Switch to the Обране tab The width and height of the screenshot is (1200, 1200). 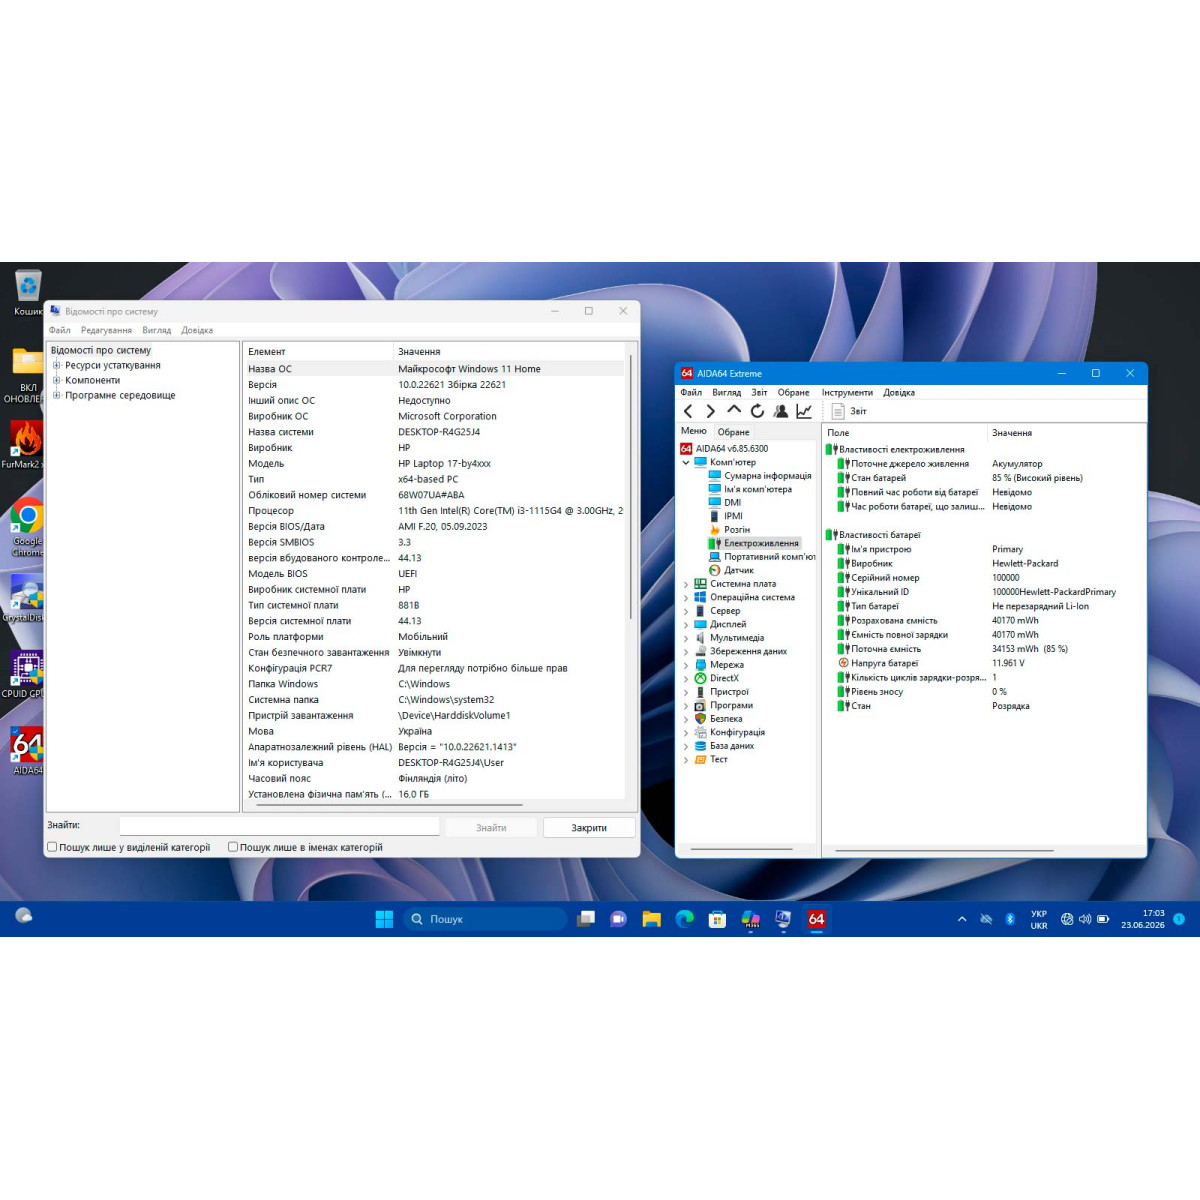pos(733,432)
